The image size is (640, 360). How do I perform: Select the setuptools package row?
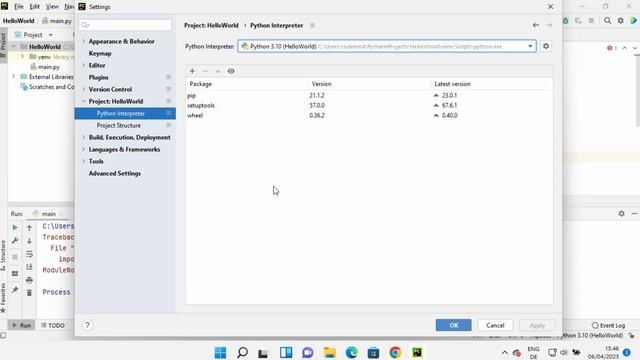coord(369,105)
